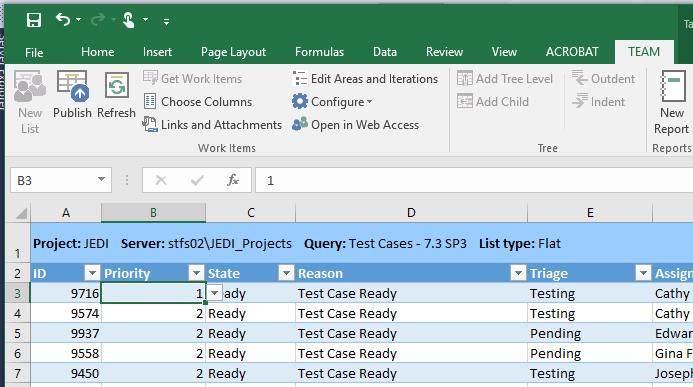Switch to the ACROBAT tab
Viewport: 693px width, 387px height.
572,52
